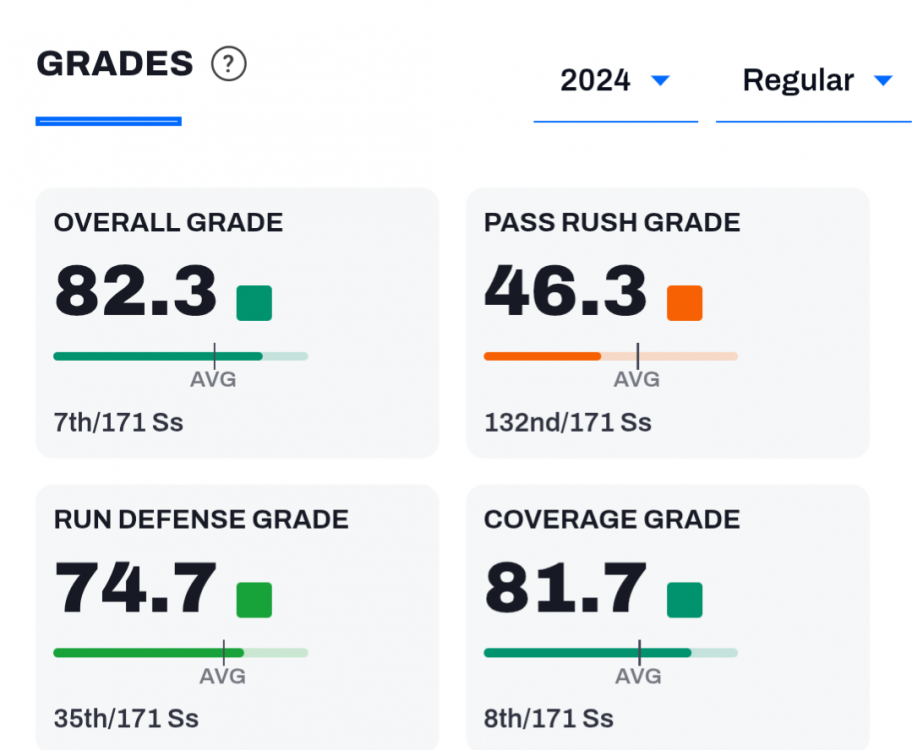Click the Coverage Grade progress bar
Screen dimensions: 912x750
(610, 653)
